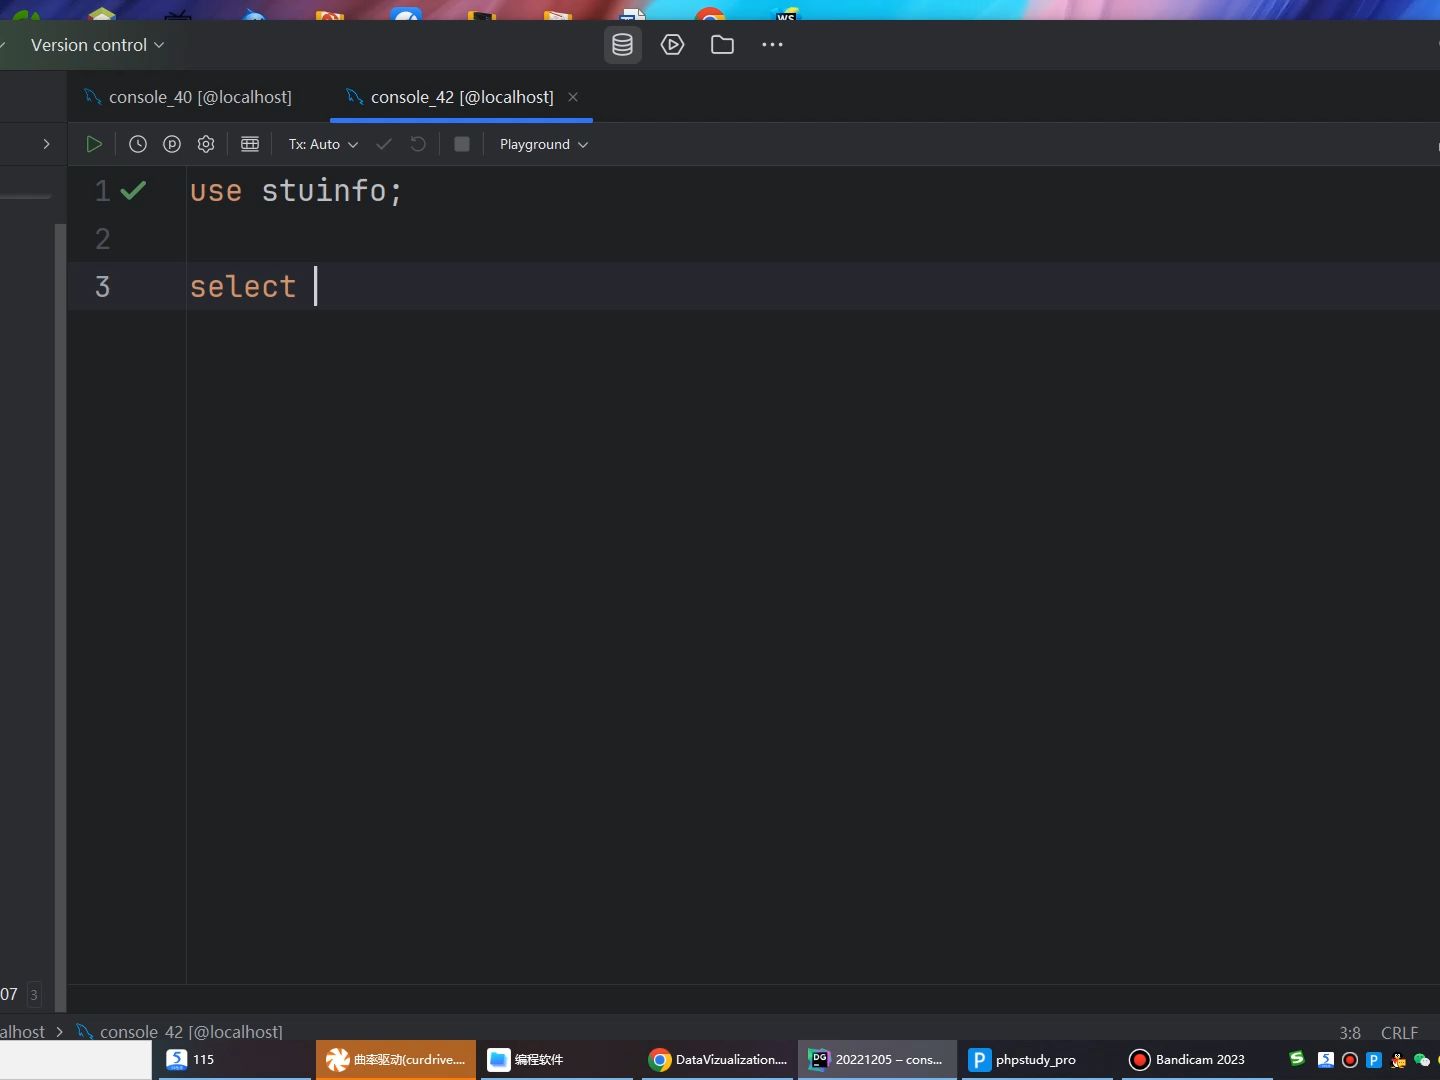Open the query history
This screenshot has height=1080, width=1440.
pos(138,144)
